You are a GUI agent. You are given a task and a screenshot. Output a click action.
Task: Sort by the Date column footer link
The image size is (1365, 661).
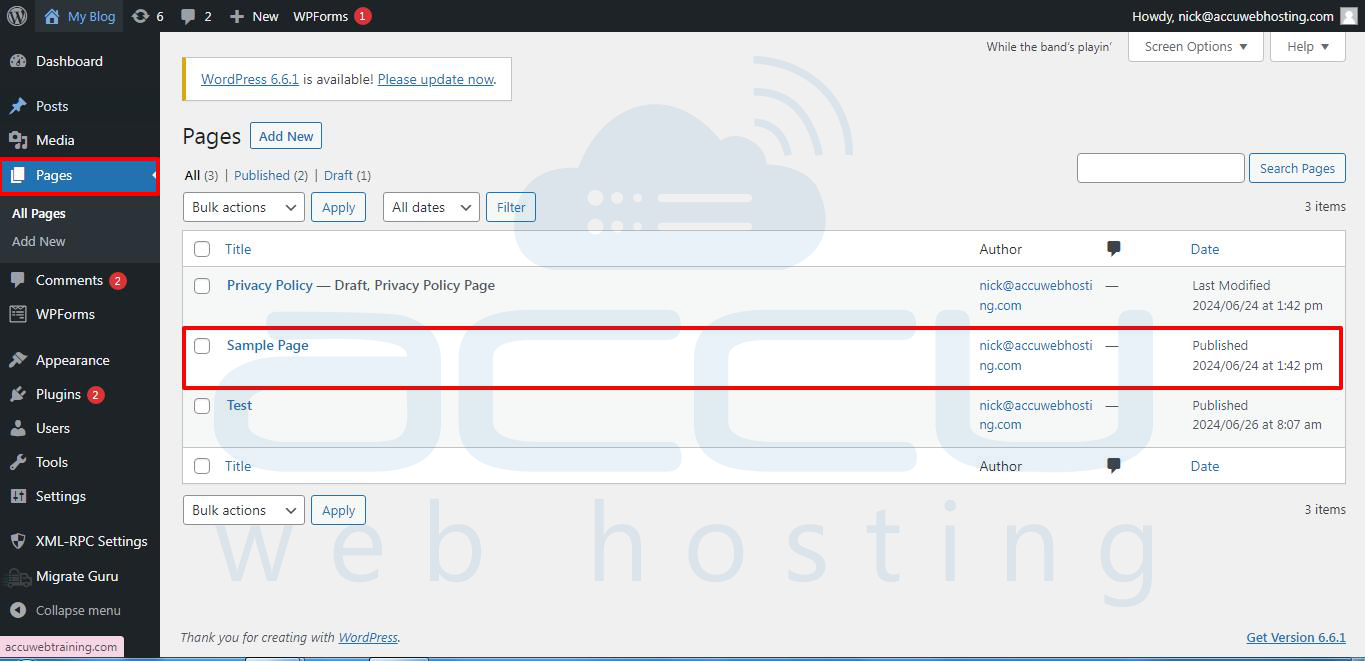[x=1205, y=466]
